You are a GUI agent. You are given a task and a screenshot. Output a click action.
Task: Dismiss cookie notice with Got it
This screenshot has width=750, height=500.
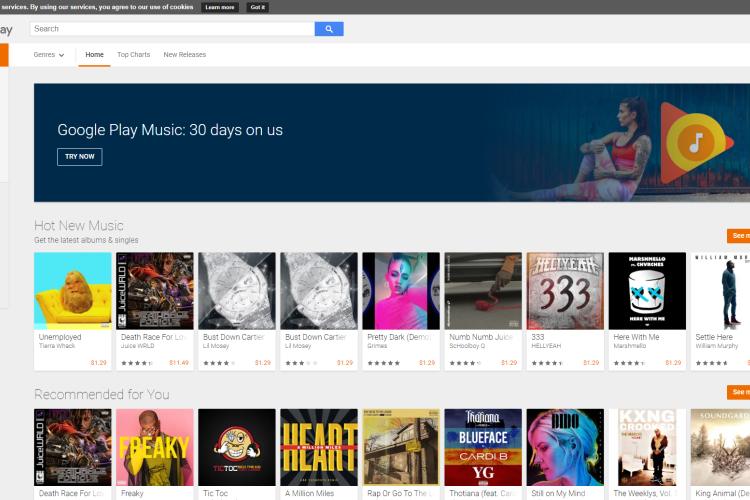pos(257,7)
